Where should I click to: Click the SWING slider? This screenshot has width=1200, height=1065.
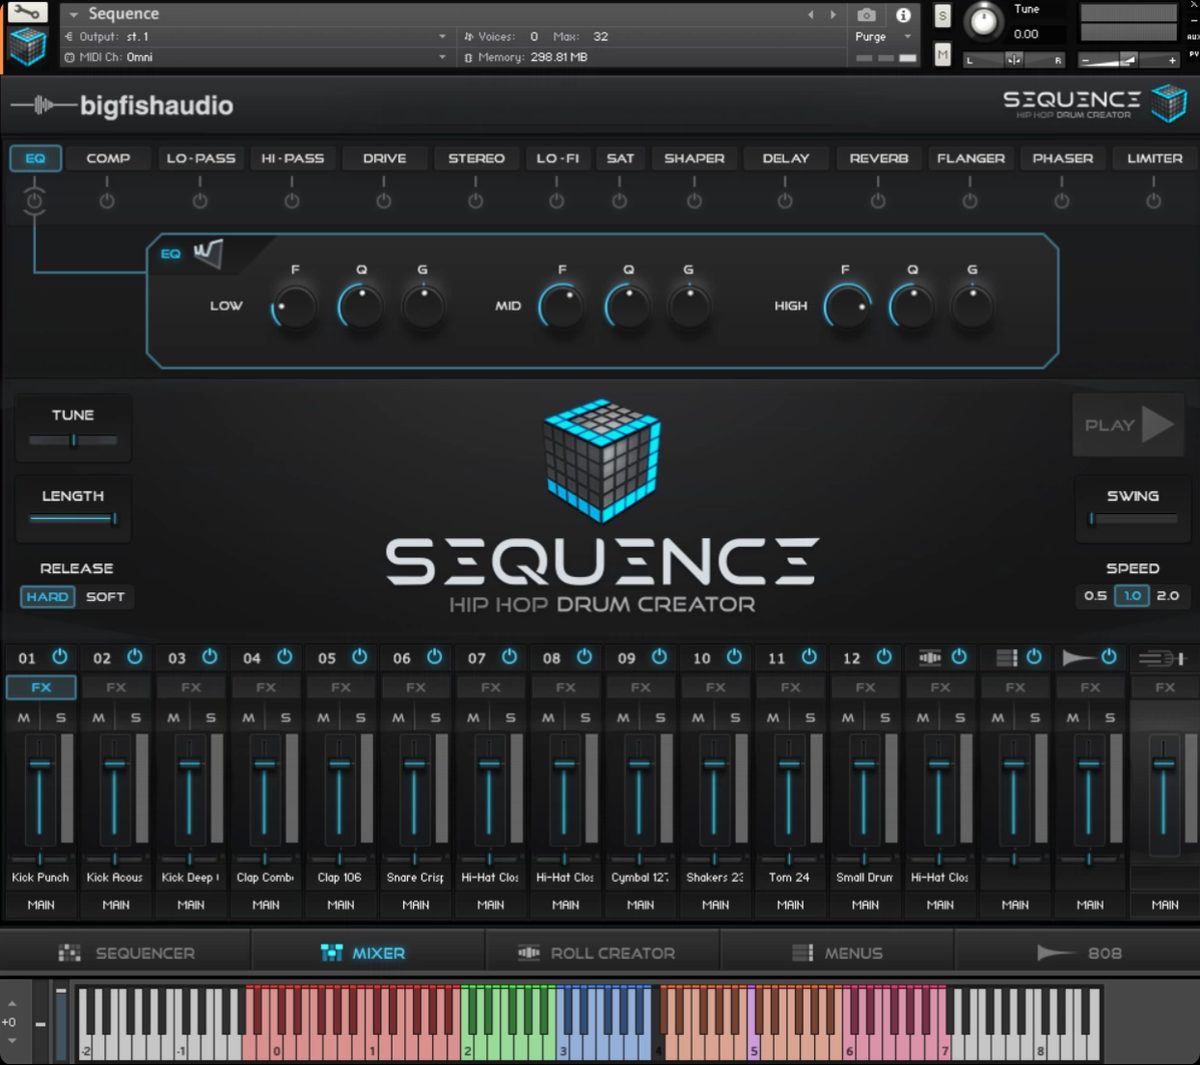pos(1133,519)
